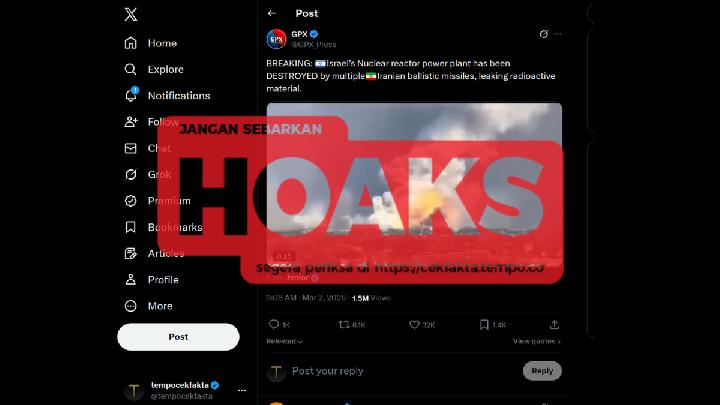Expand the Relevant sort dropdown
720x405 pixels.
pyautogui.click(x=284, y=341)
